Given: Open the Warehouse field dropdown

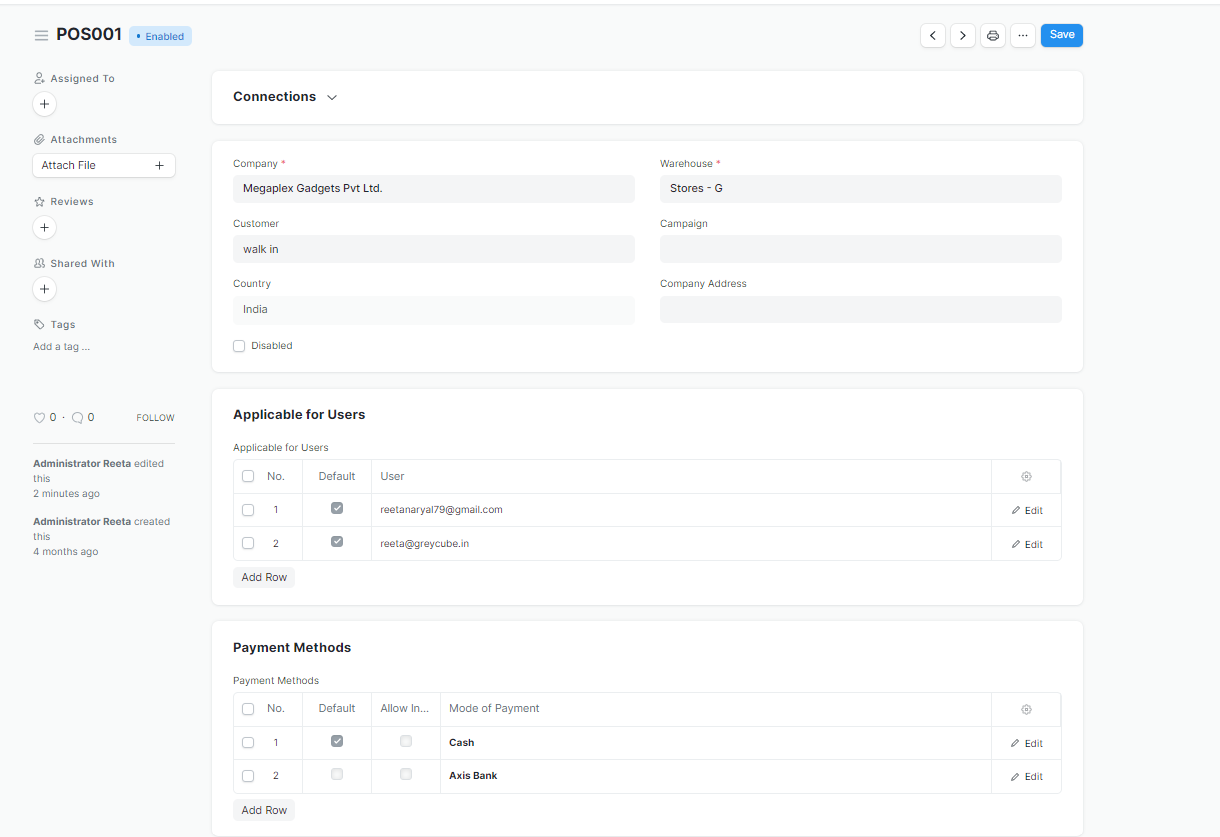Looking at the screenshot, I should [860, 189].
